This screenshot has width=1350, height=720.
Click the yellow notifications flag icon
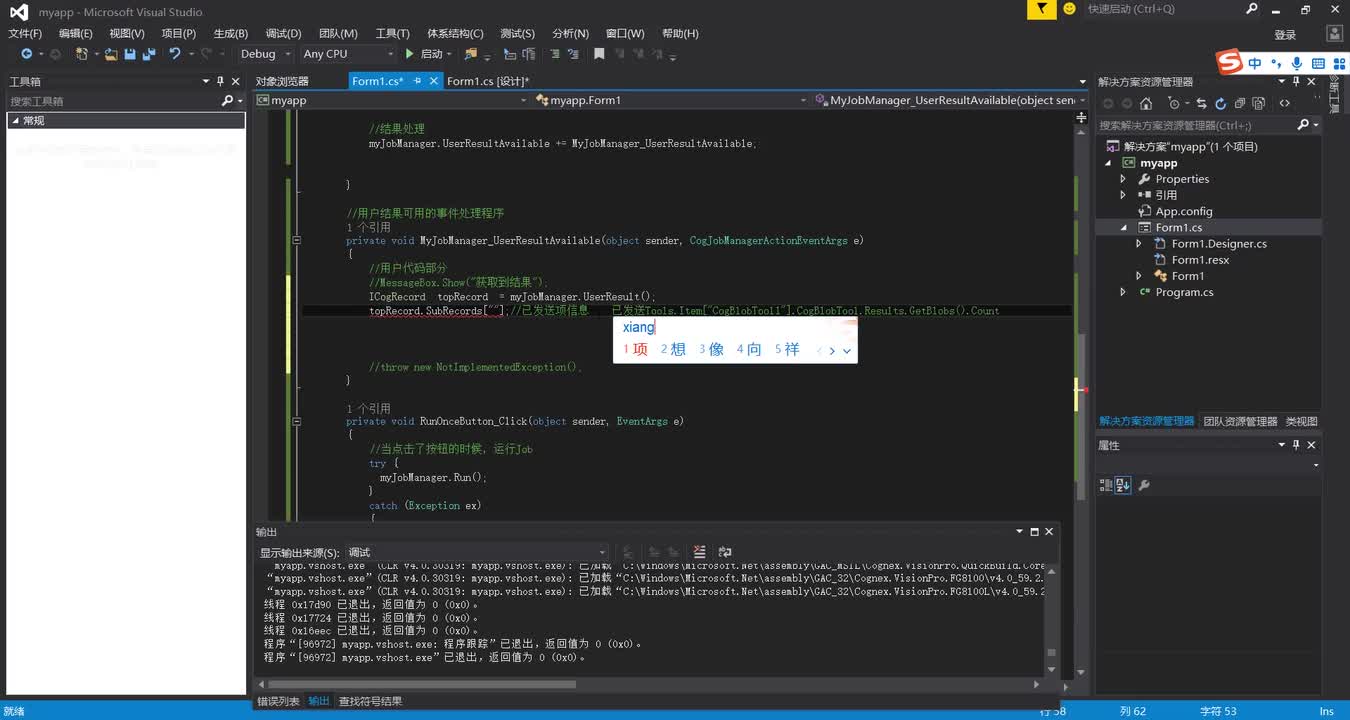1041,9
